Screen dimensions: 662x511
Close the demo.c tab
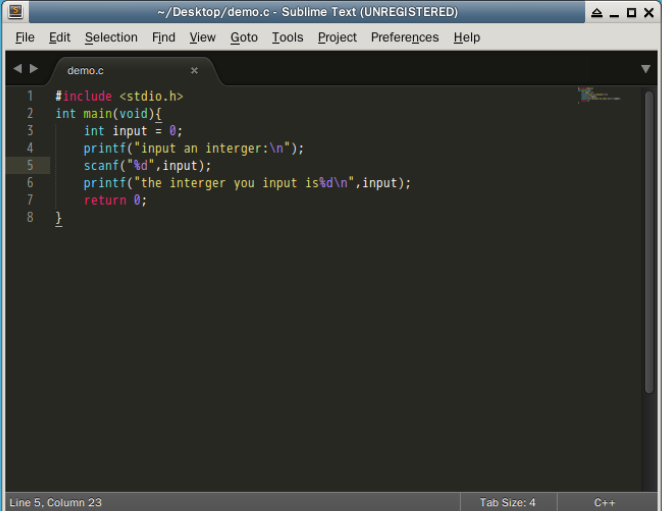(194, 71)
